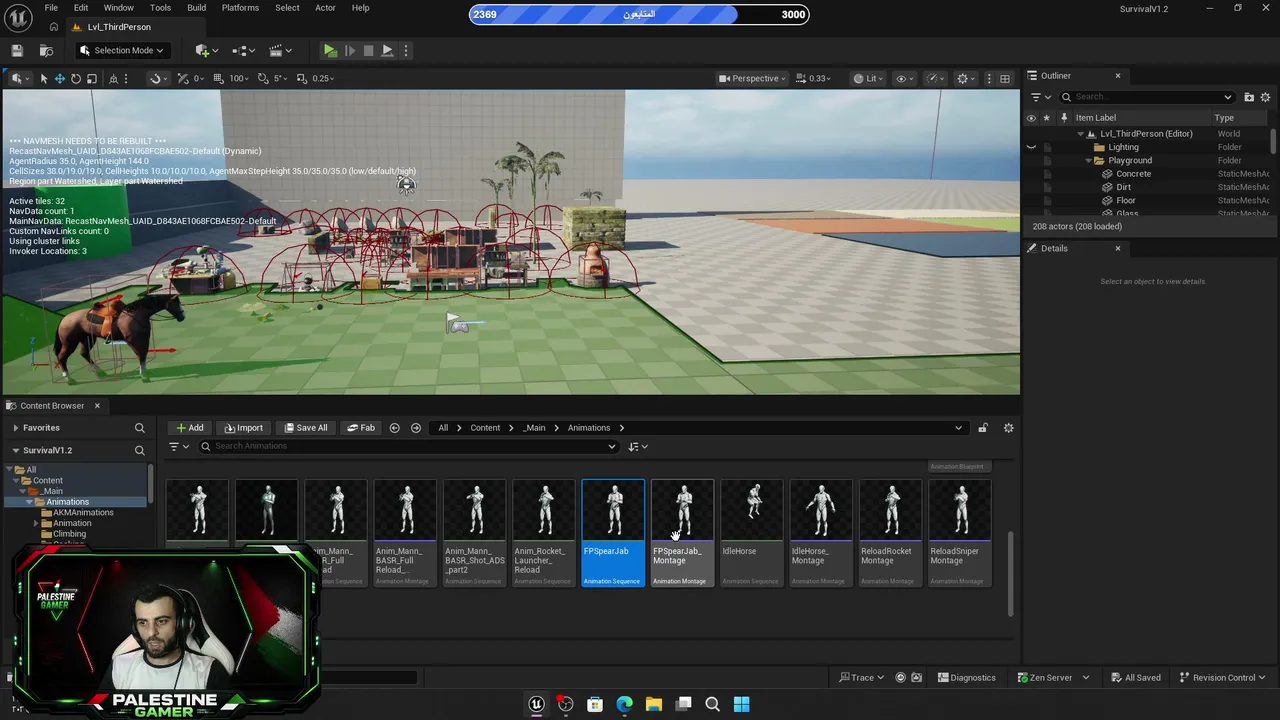Open the Browse content icon beside Save

click(46, 50)
